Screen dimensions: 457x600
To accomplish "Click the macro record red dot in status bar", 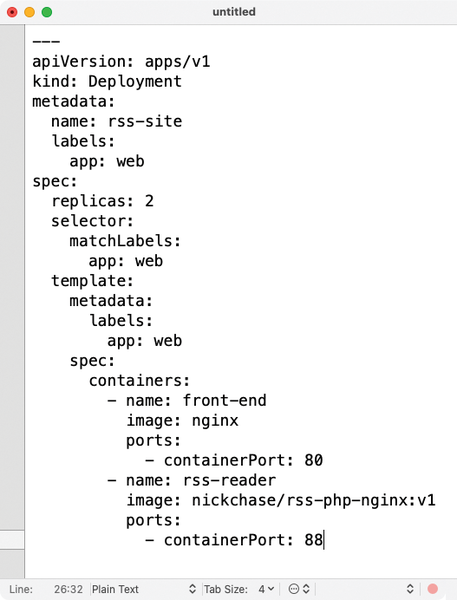I will (x=433, y=589).
